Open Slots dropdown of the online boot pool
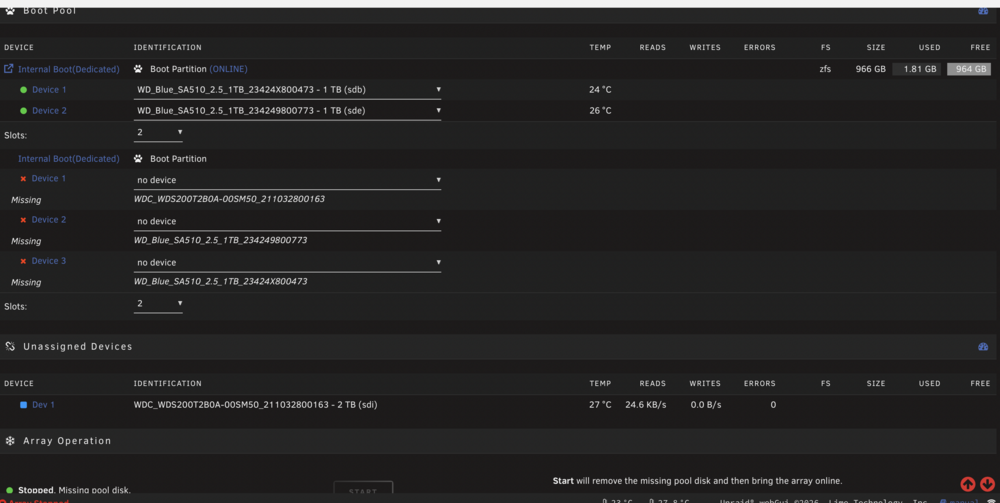The image size is (1000, 503). click(158, 133)
